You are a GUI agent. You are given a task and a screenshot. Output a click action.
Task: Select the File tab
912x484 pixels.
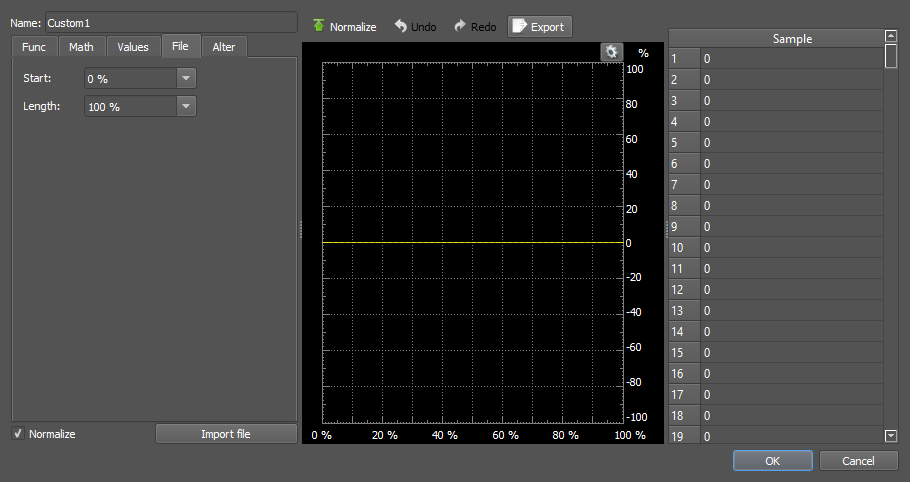click(180, 46)
